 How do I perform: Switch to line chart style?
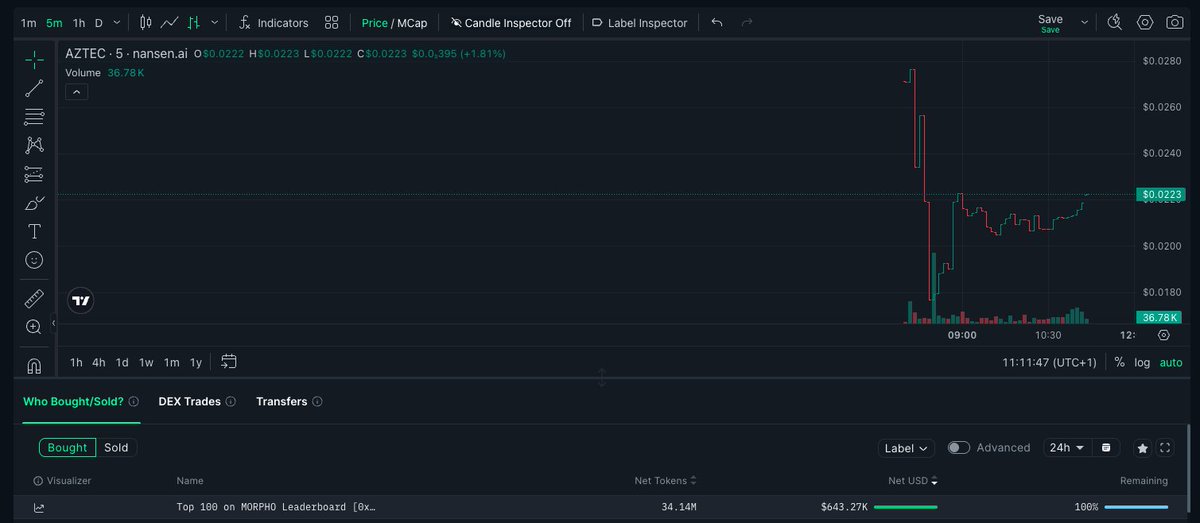click(170, 22)
